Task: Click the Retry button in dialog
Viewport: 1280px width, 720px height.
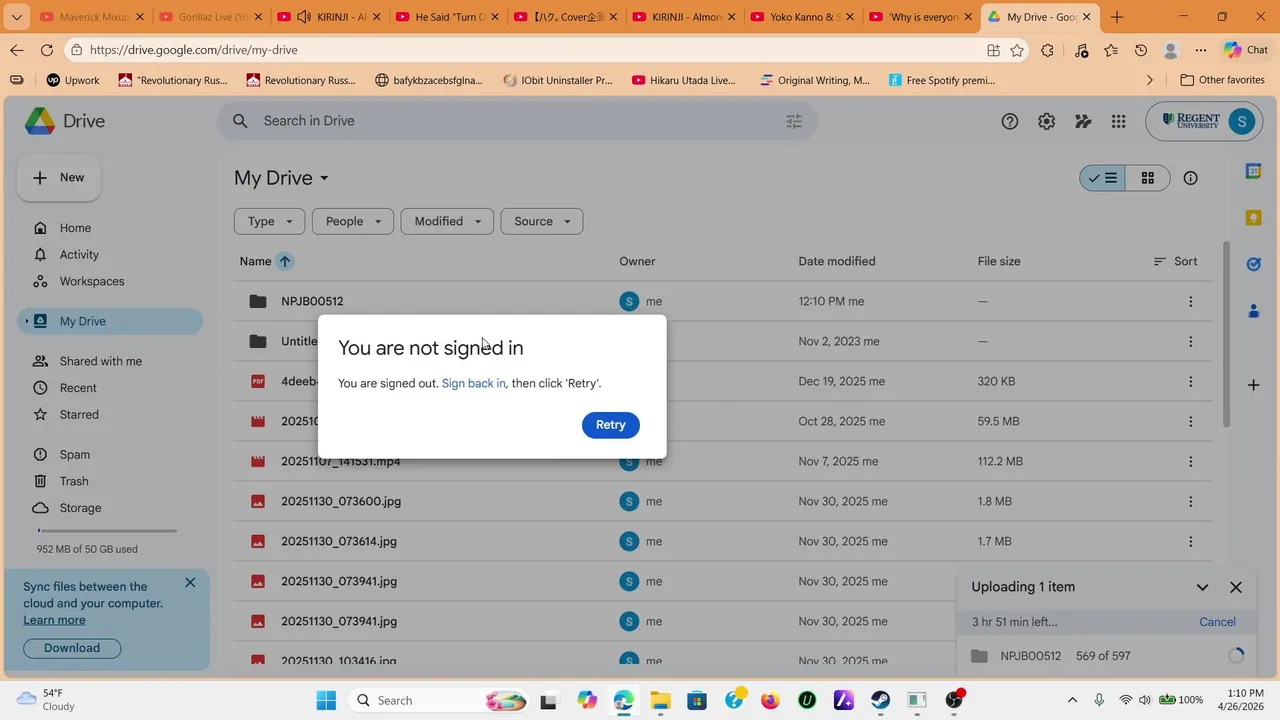Action: coord(610,425)
